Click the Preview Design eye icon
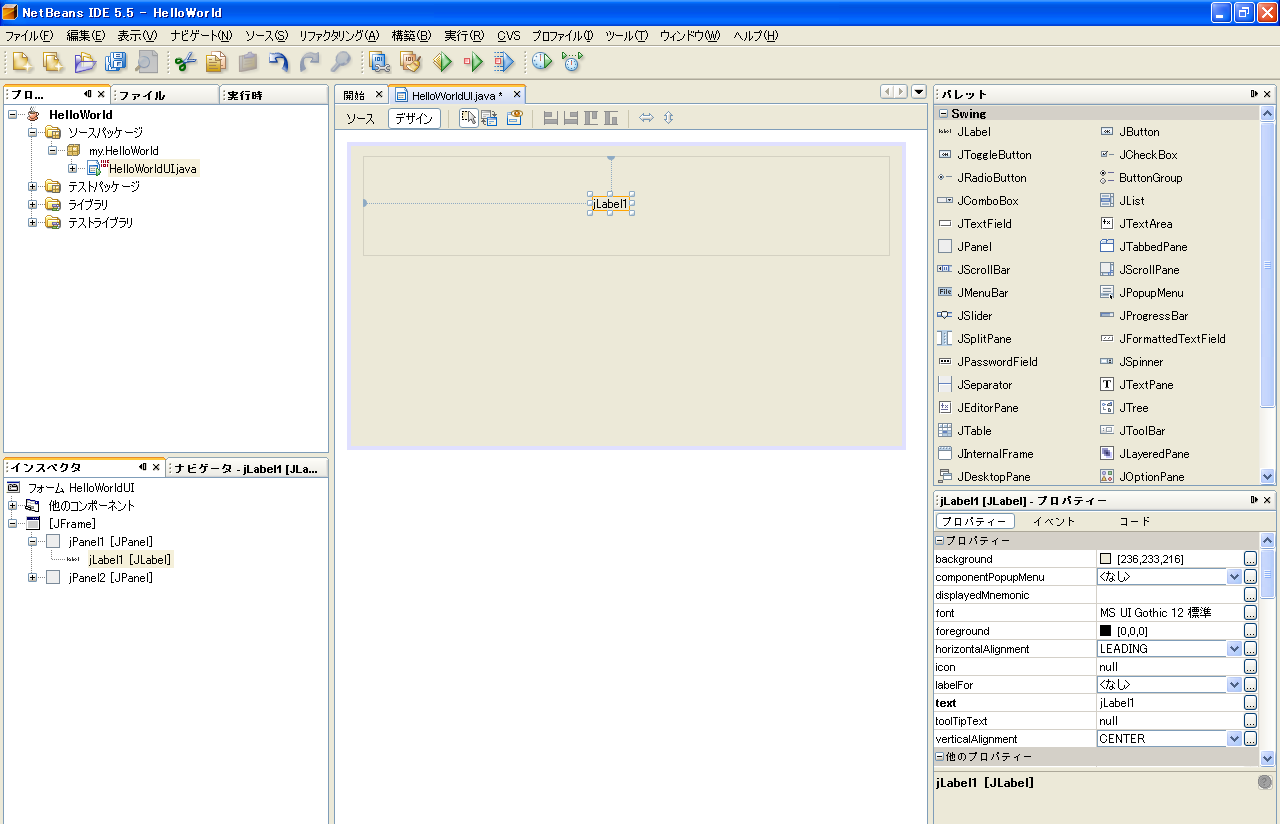The image size is (1280, 824). pos(514,118)
